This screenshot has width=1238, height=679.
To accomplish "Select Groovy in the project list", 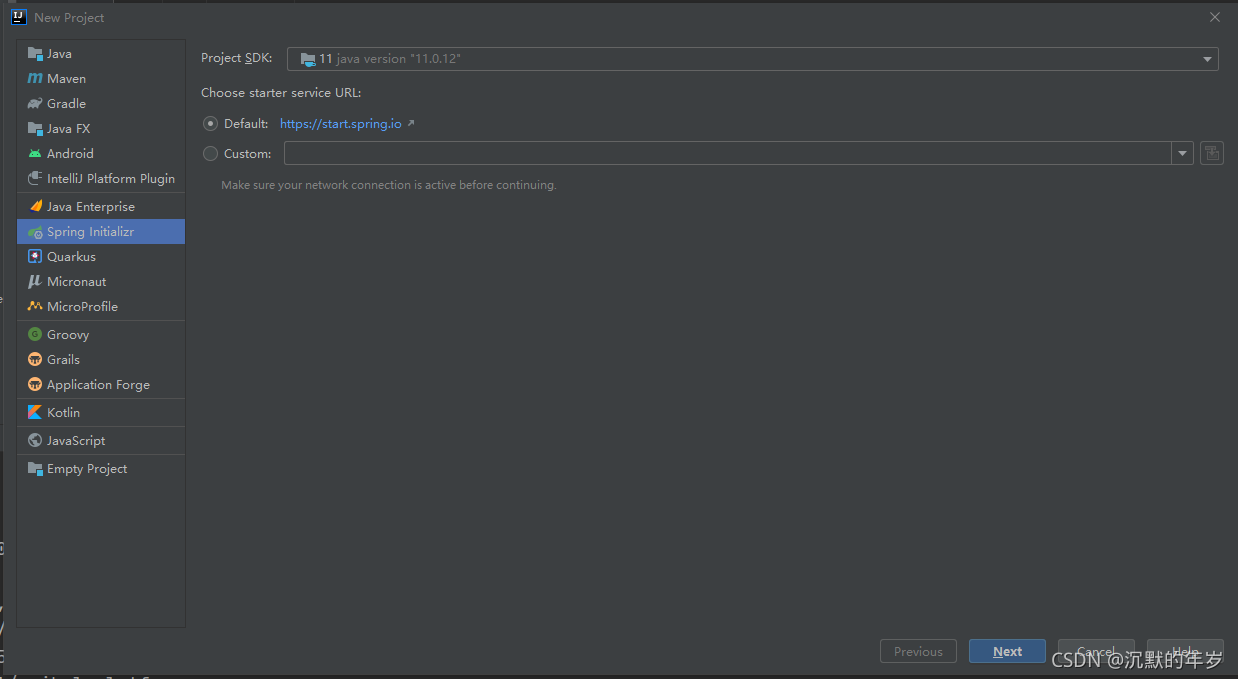I will pos(101,335).
